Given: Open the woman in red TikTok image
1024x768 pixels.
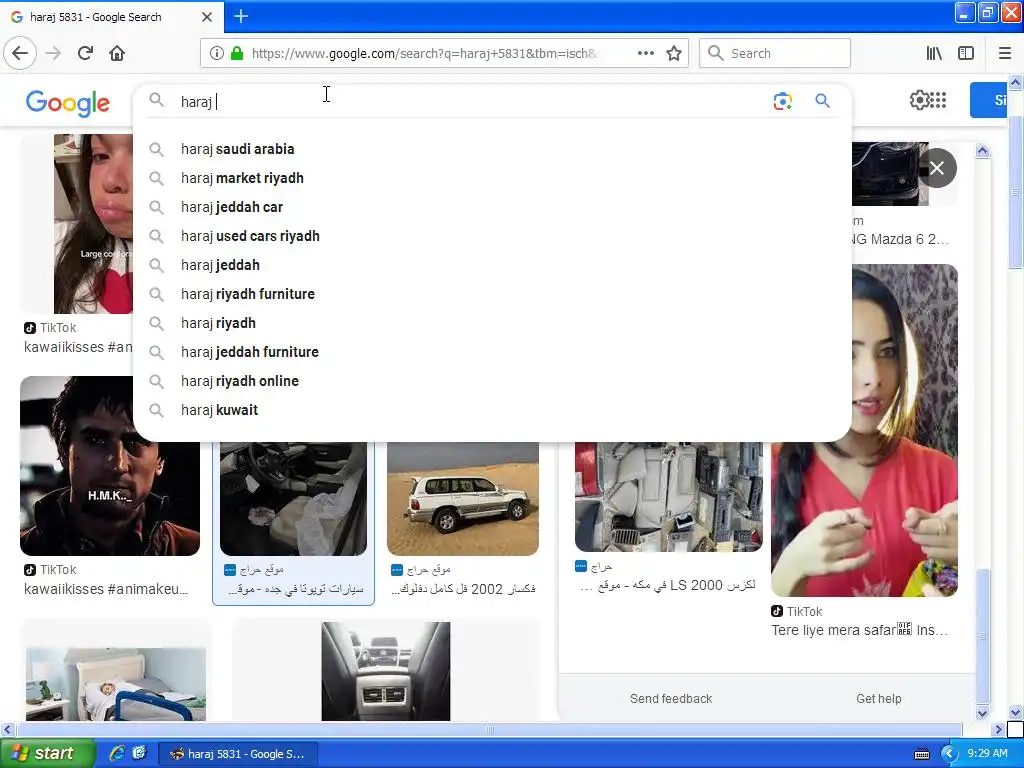Looking at the screenshot, I should coord(864,430).
